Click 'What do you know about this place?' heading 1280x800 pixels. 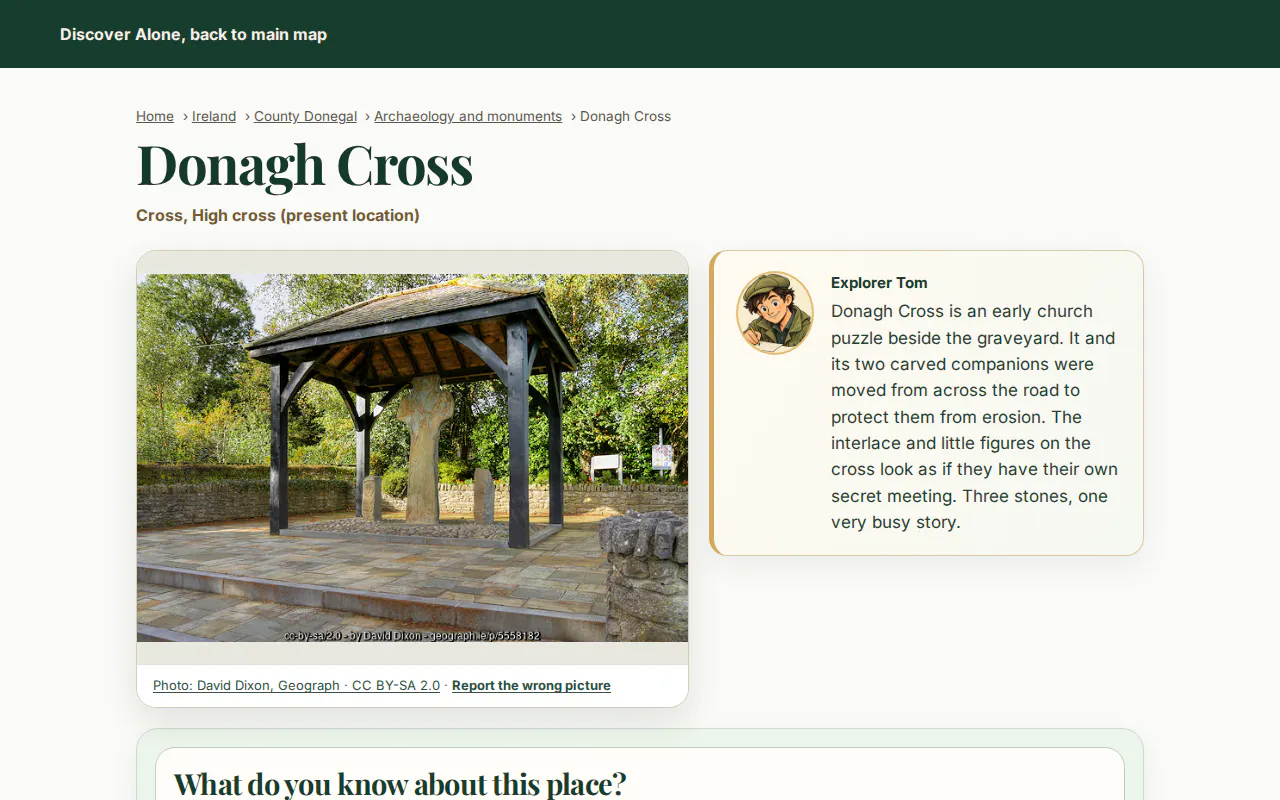pos(400,783)
